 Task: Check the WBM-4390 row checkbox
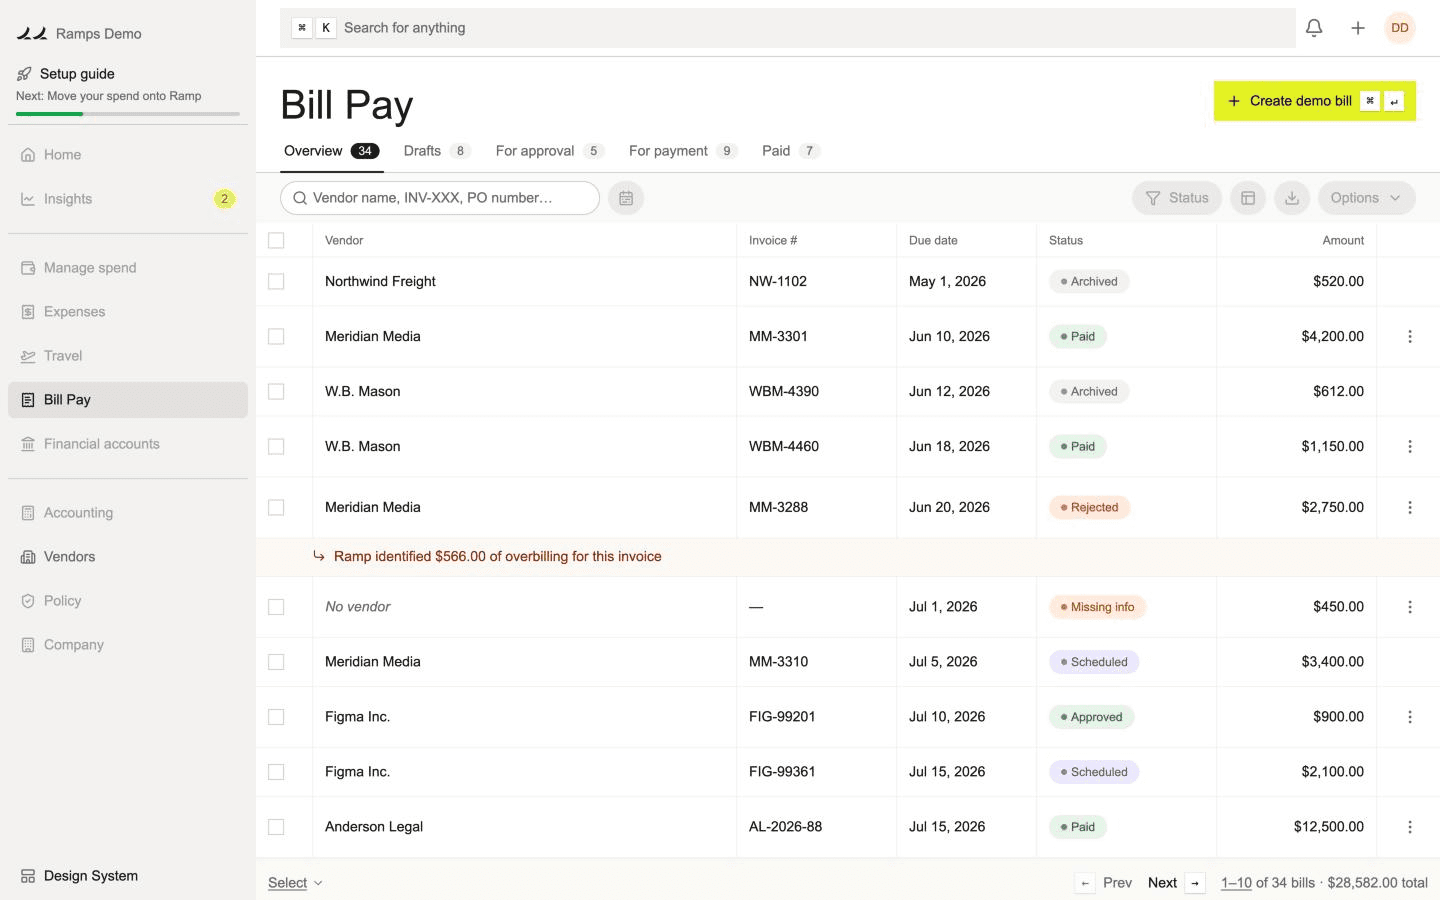tap(276, 392)
